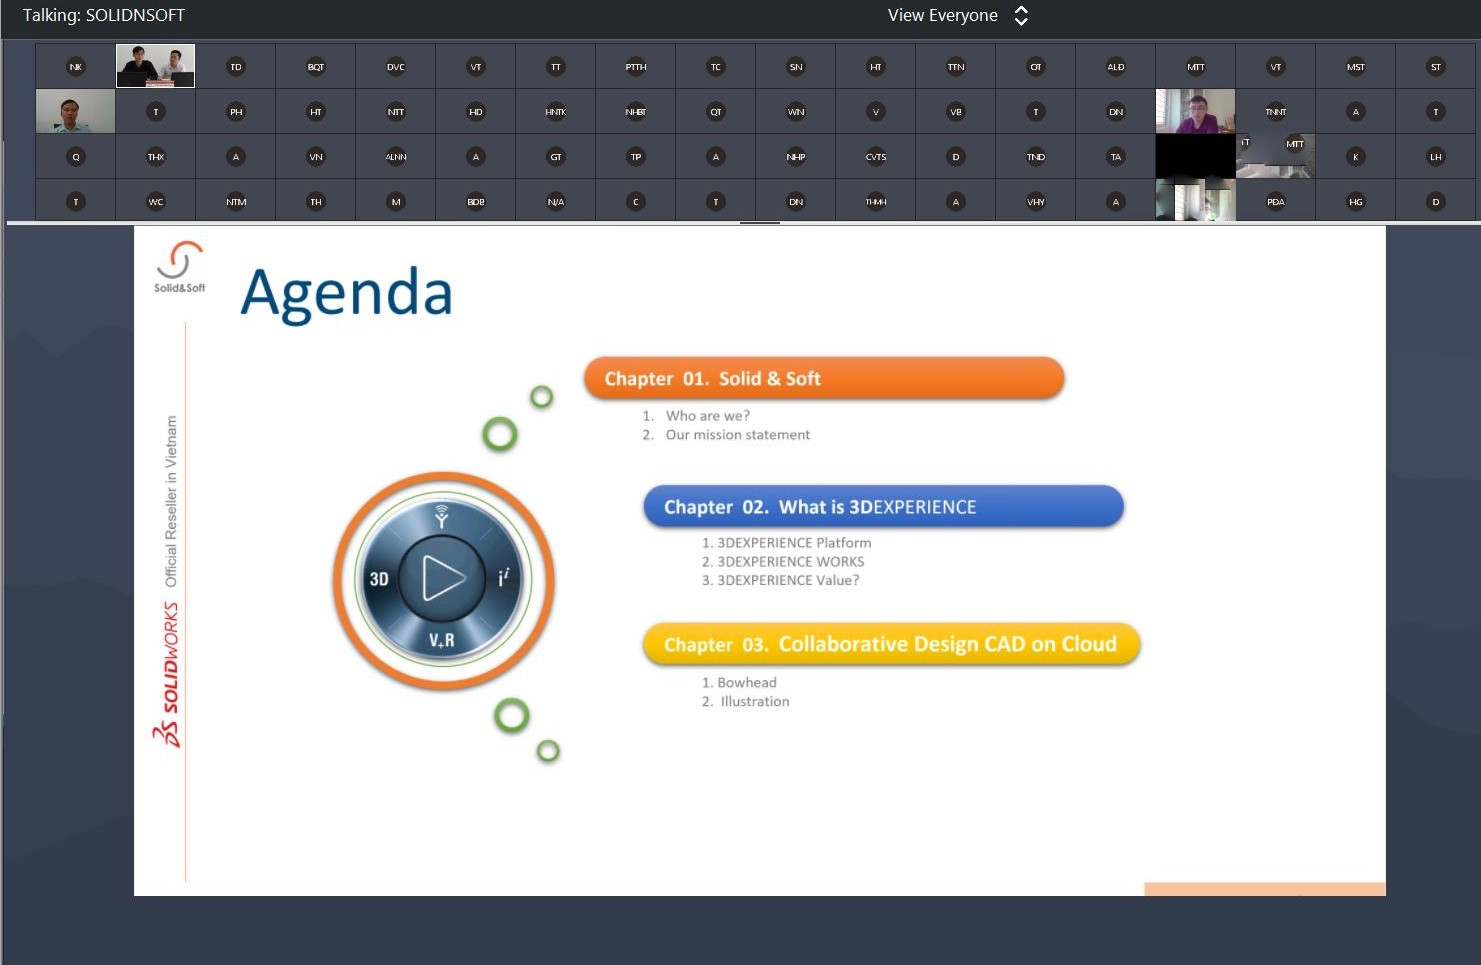Click the up-down chevron beside View Everyone

tap(1021, 15)
